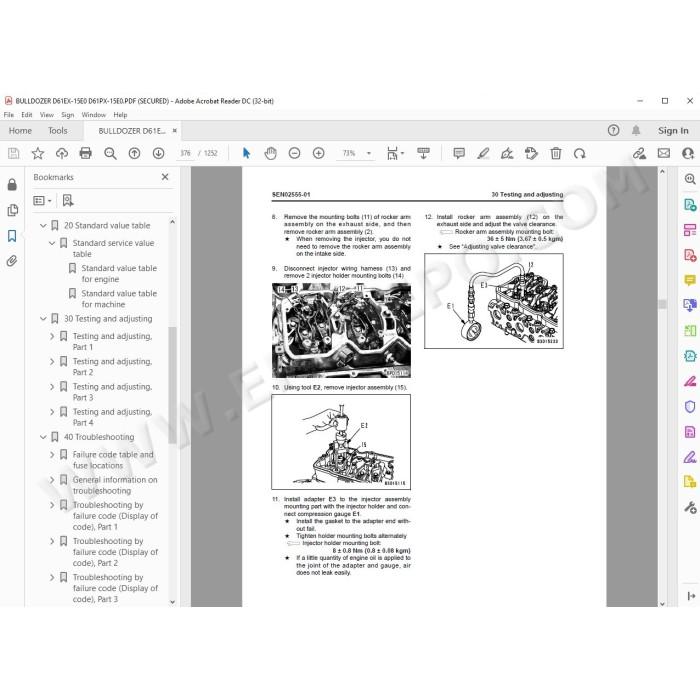
Task: Toggle the Bookmarks panel icon in sidebar
Action: point(12,236)
